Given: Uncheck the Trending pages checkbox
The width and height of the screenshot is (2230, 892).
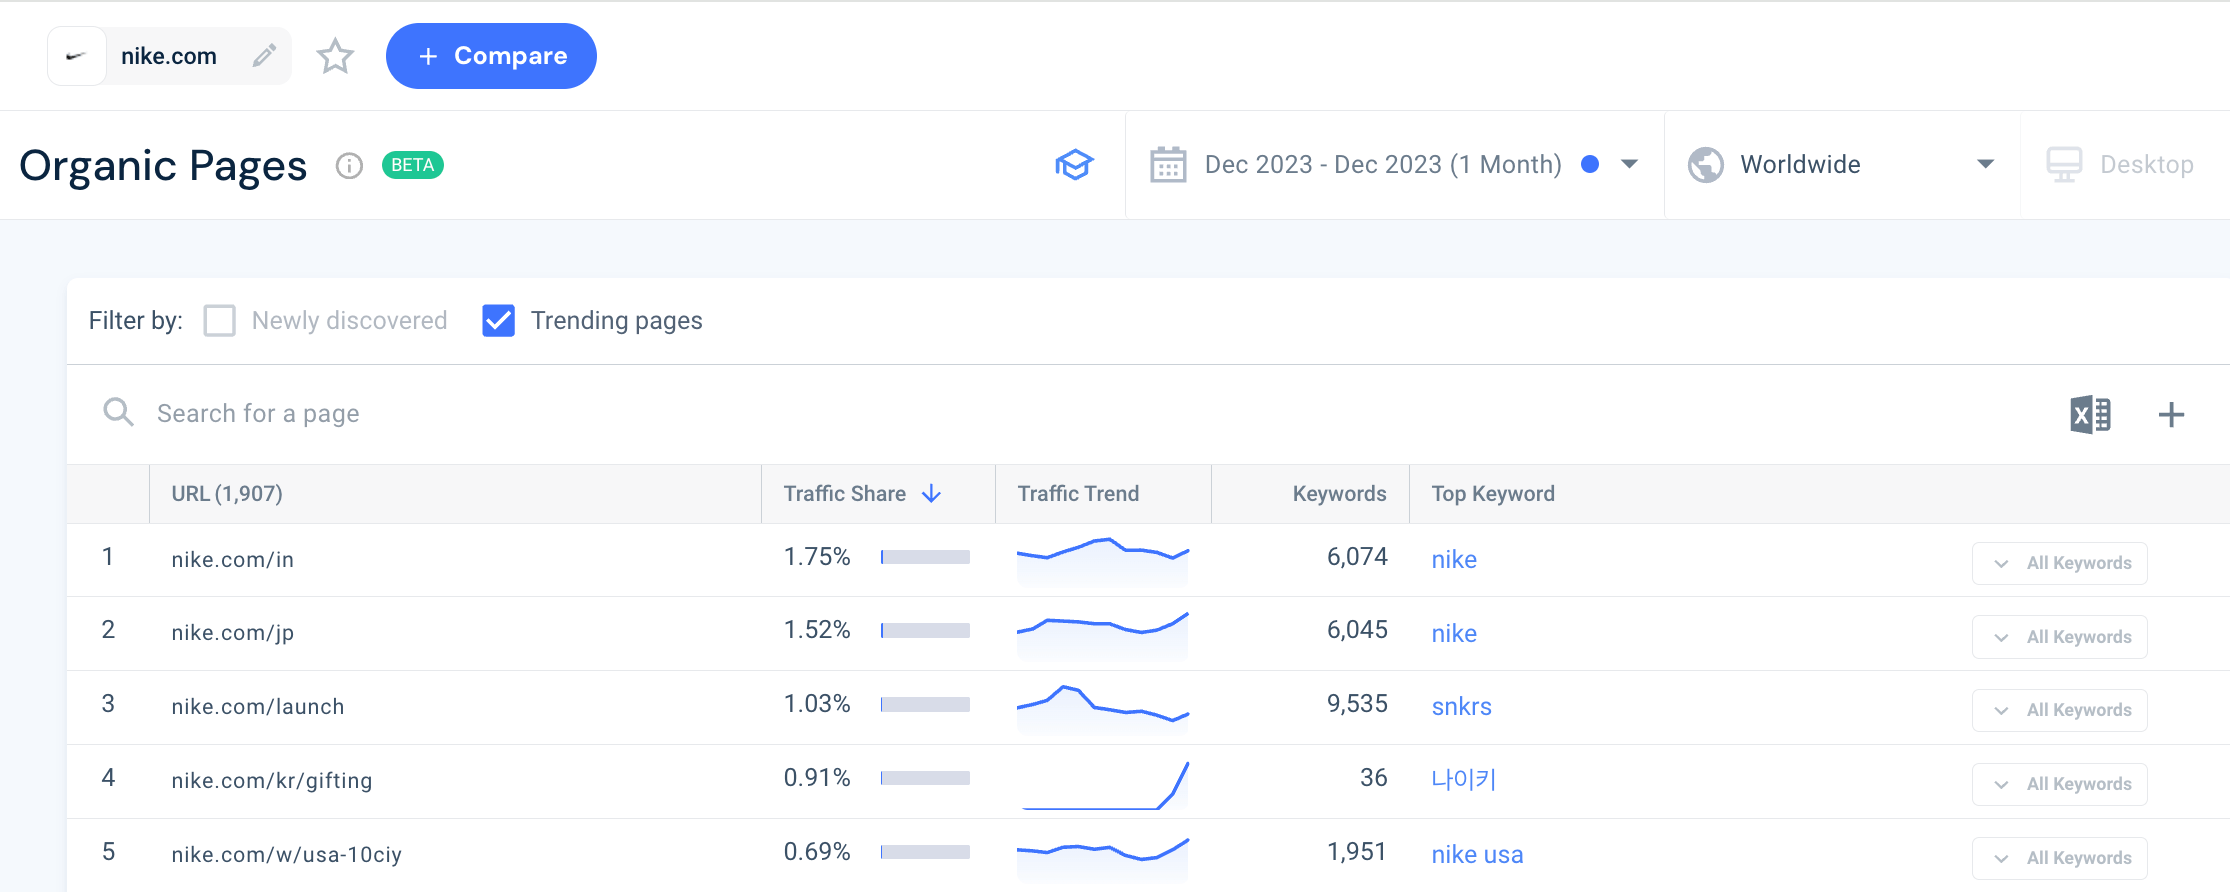Looking at the screenshot, I should (x=498, y=321).
